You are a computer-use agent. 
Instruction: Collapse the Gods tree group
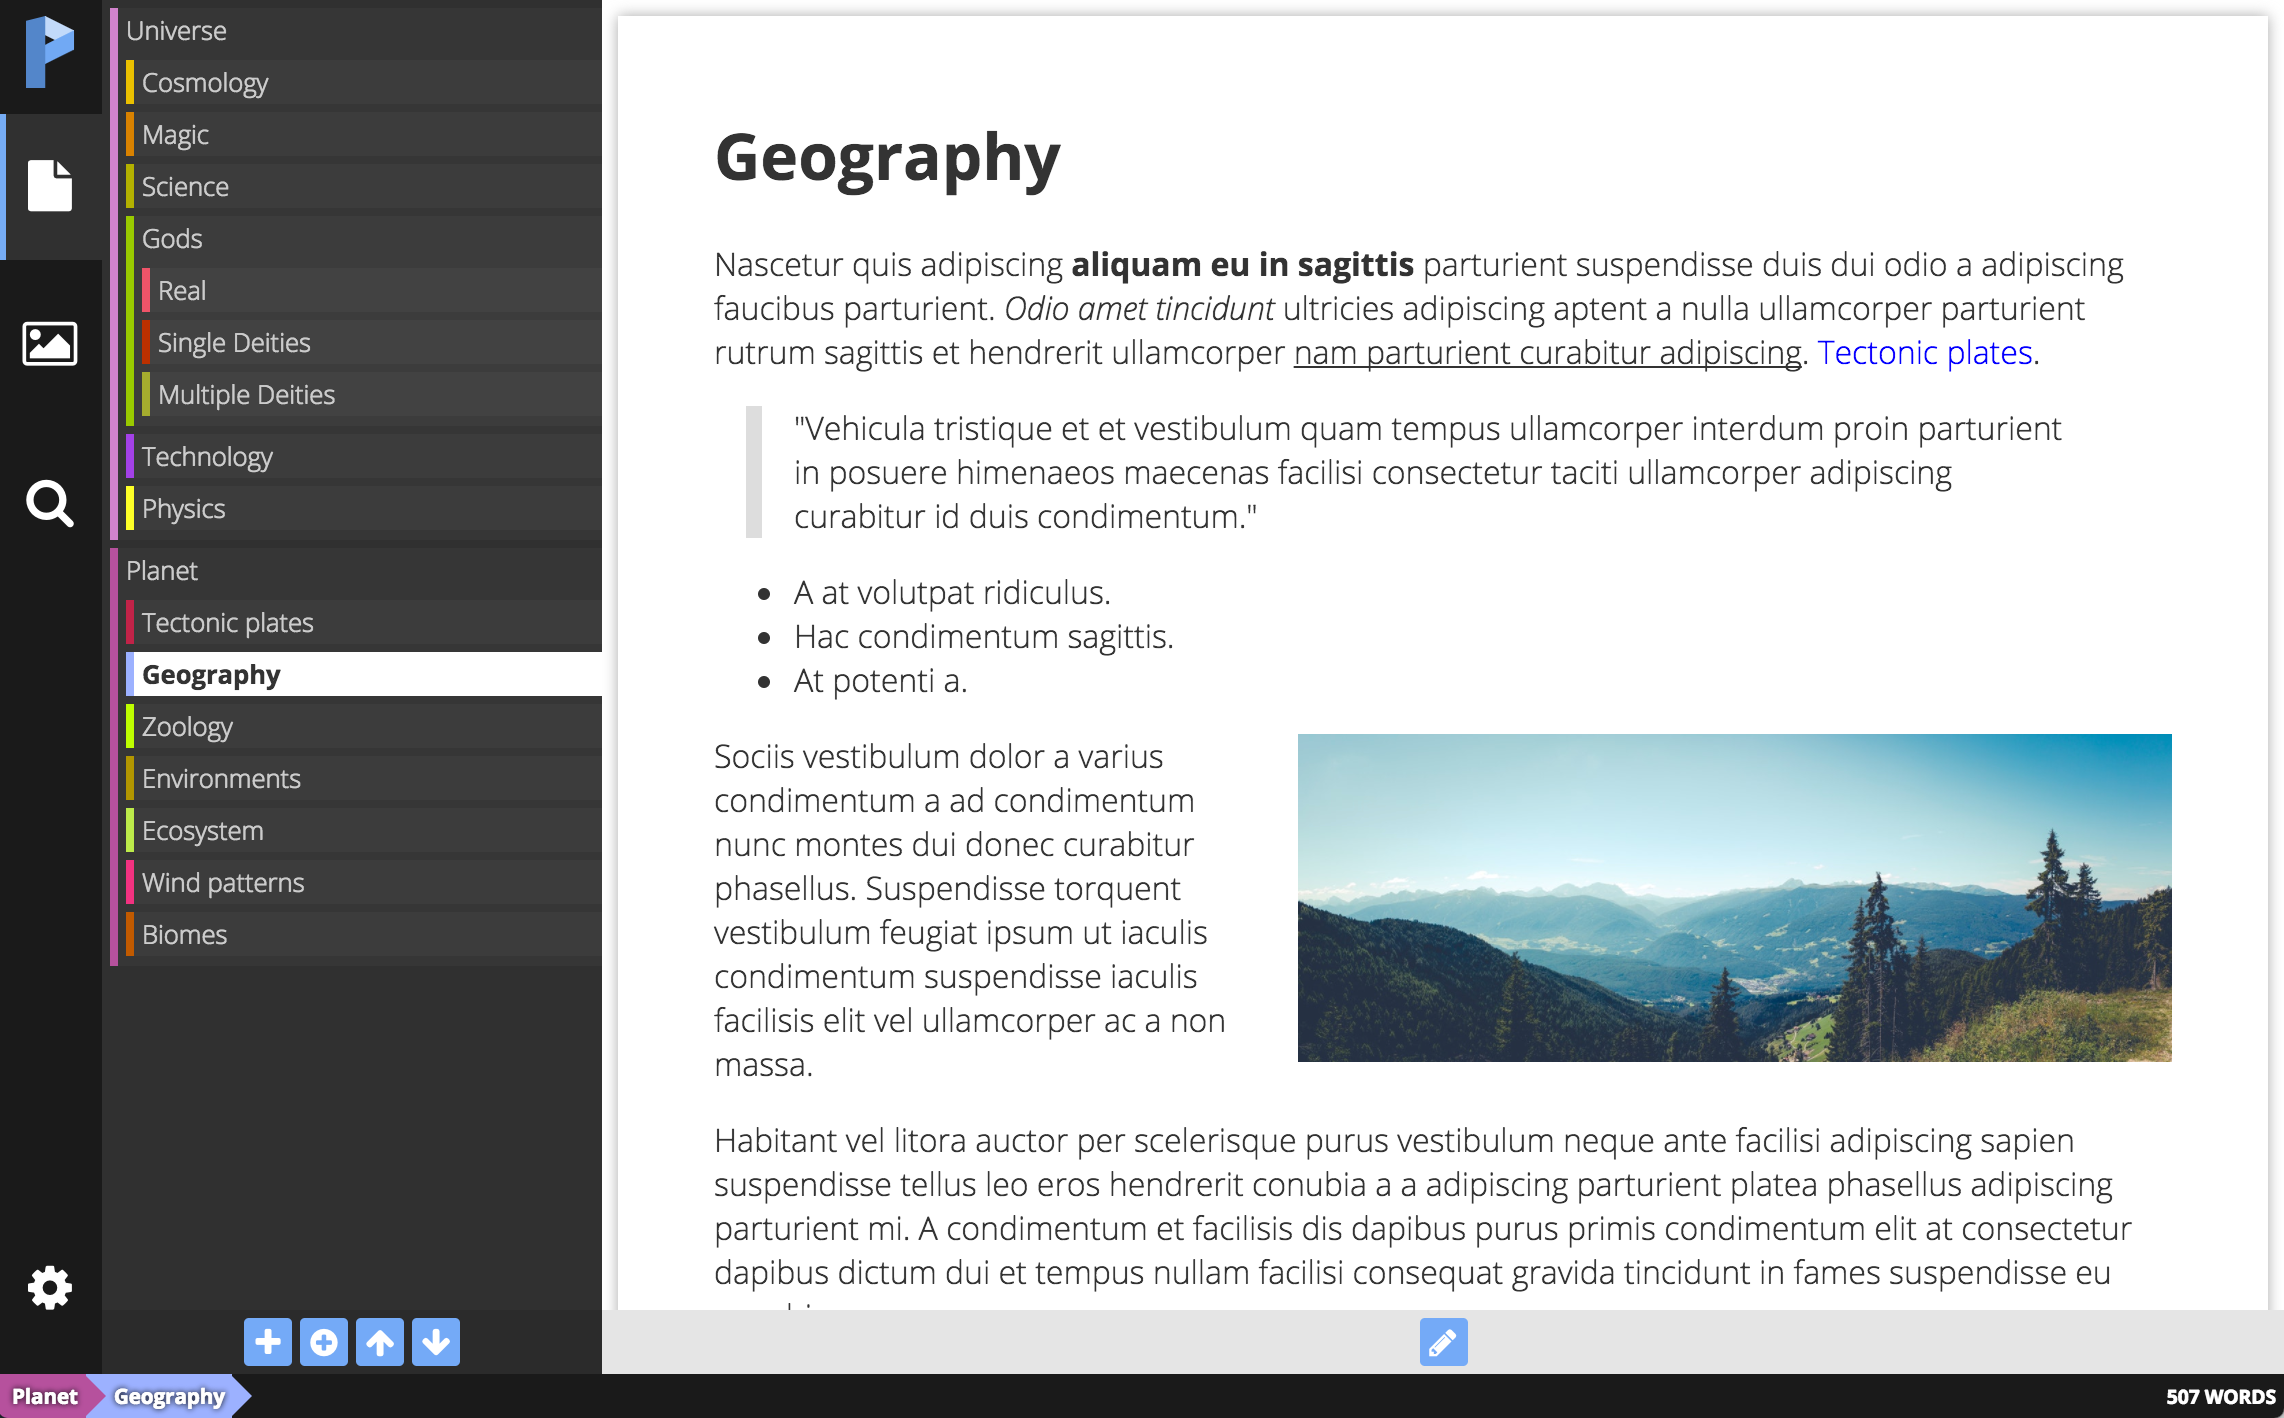(172, 239)
